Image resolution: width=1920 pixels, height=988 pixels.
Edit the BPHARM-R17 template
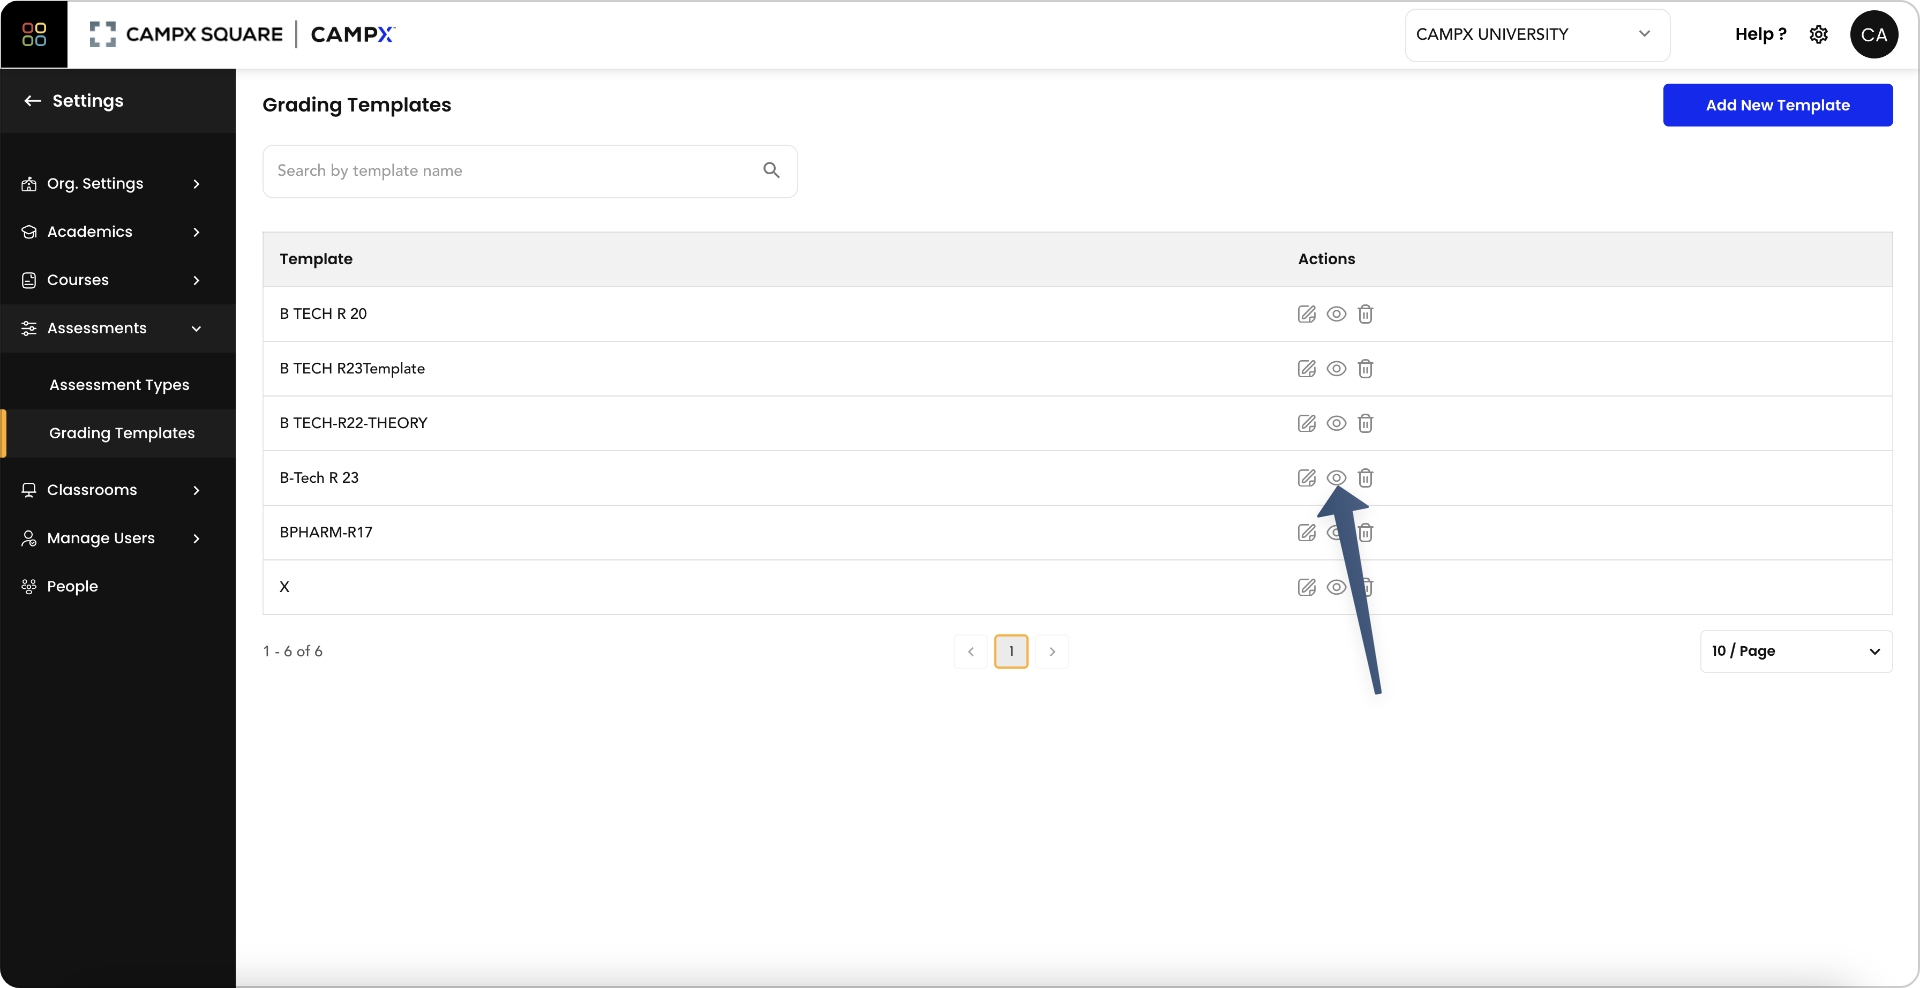click(x=1307, y=533)
